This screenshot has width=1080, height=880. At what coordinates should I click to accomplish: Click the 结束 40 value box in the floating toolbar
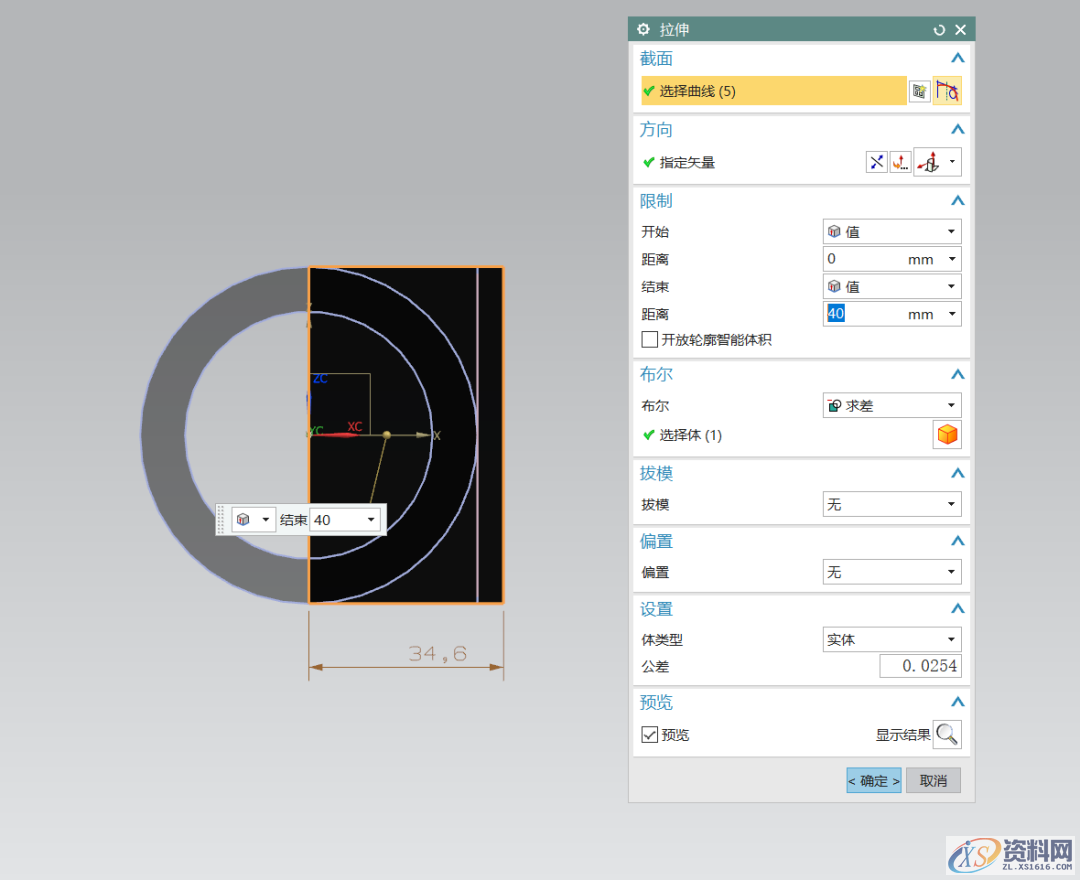(x=340, y=519)
